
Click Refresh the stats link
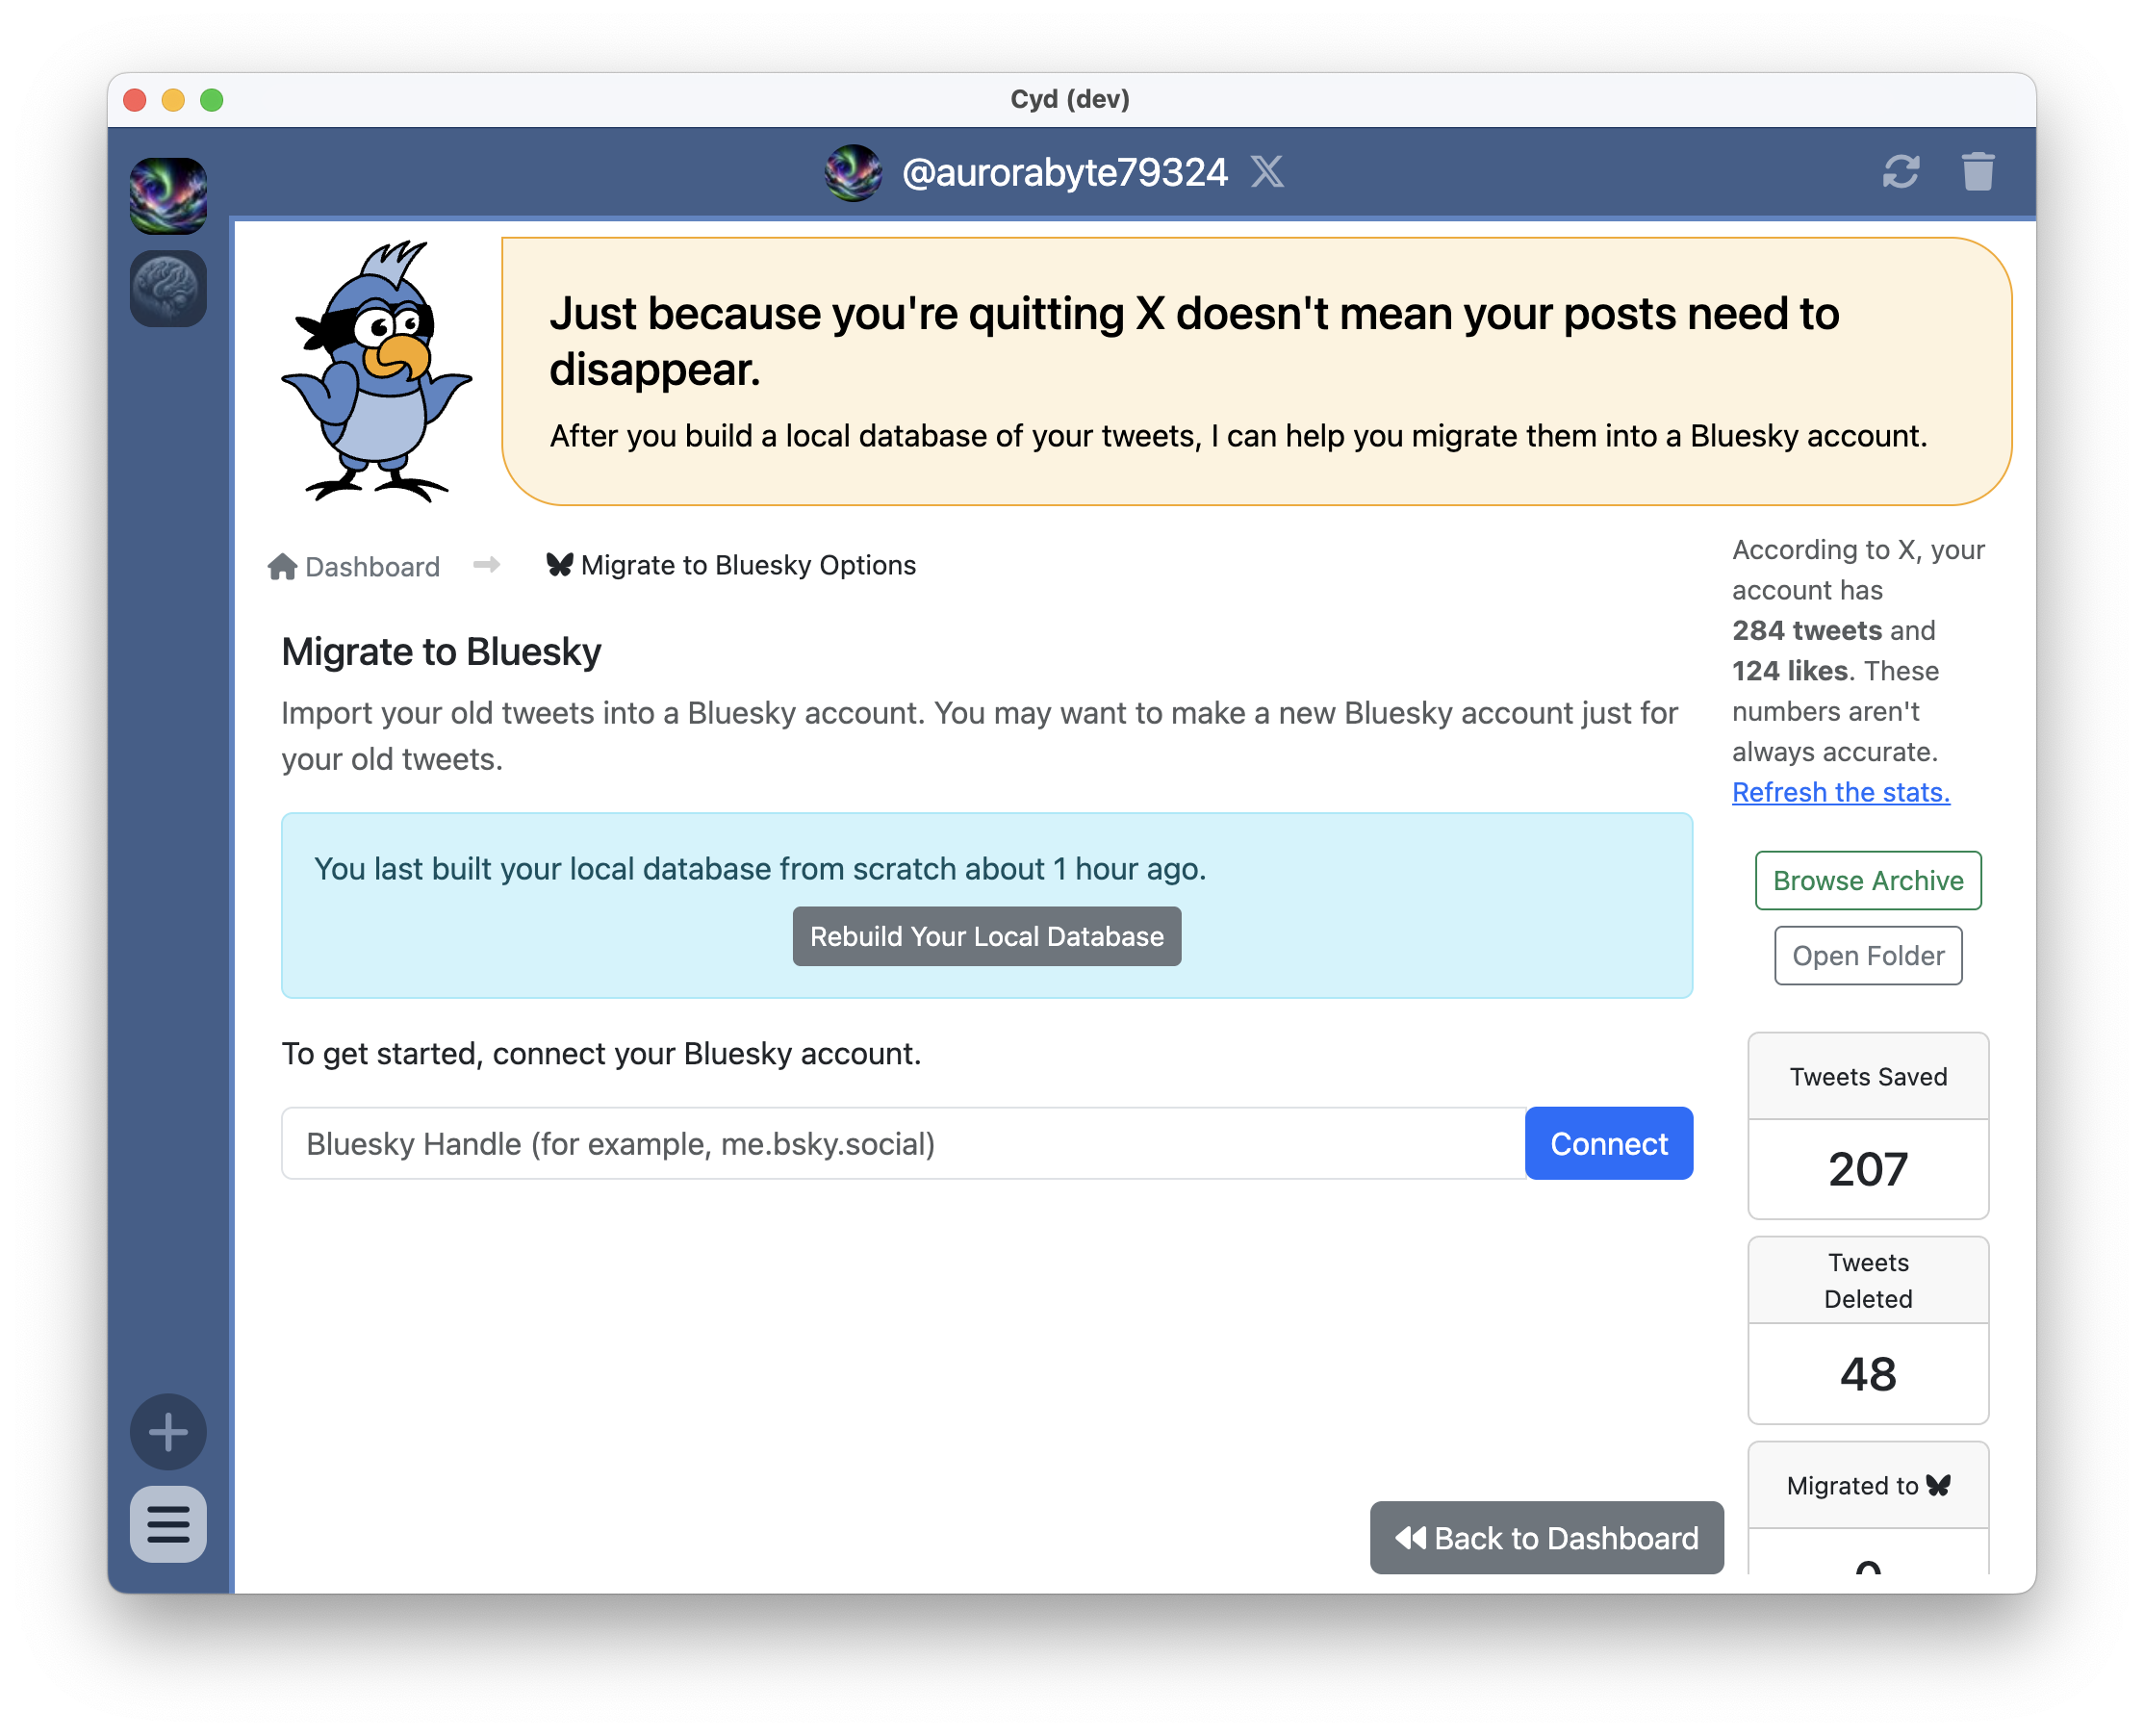click(x=1840, y=792)
